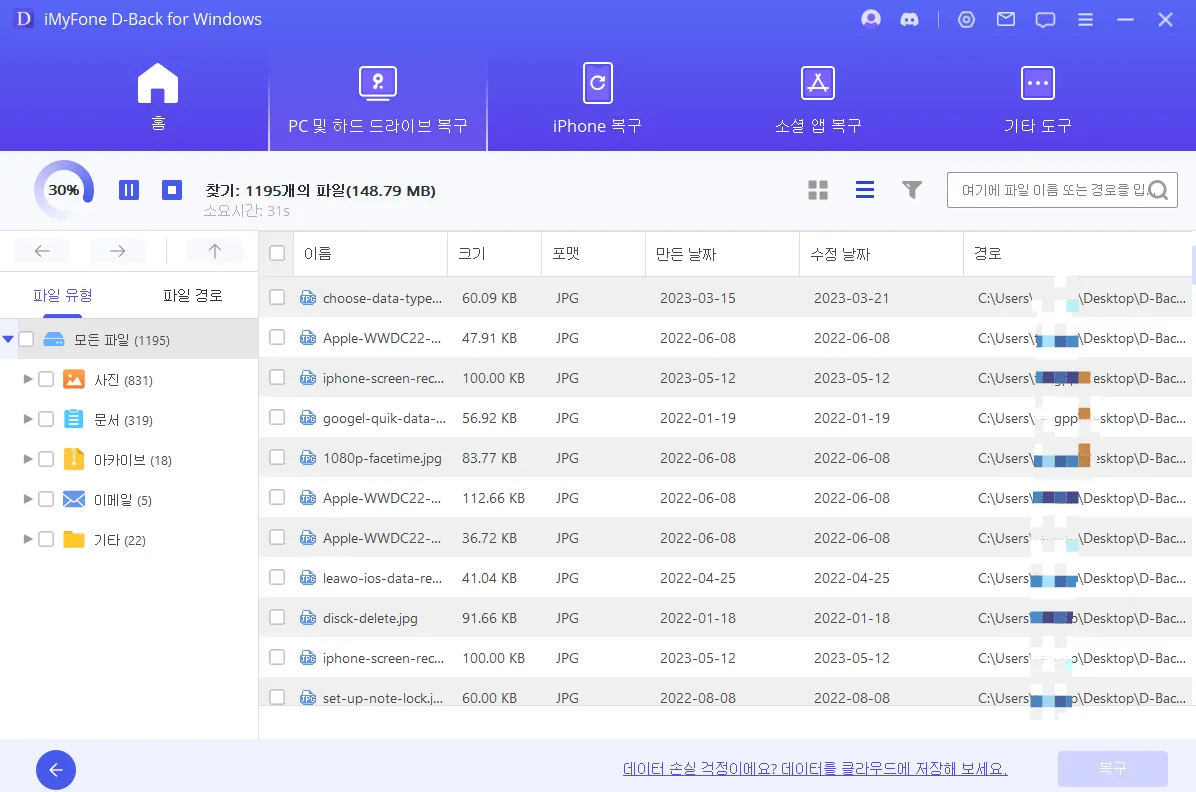
Task: Click the 이메일 envelope icon
Action: click(x=73, y=500)
